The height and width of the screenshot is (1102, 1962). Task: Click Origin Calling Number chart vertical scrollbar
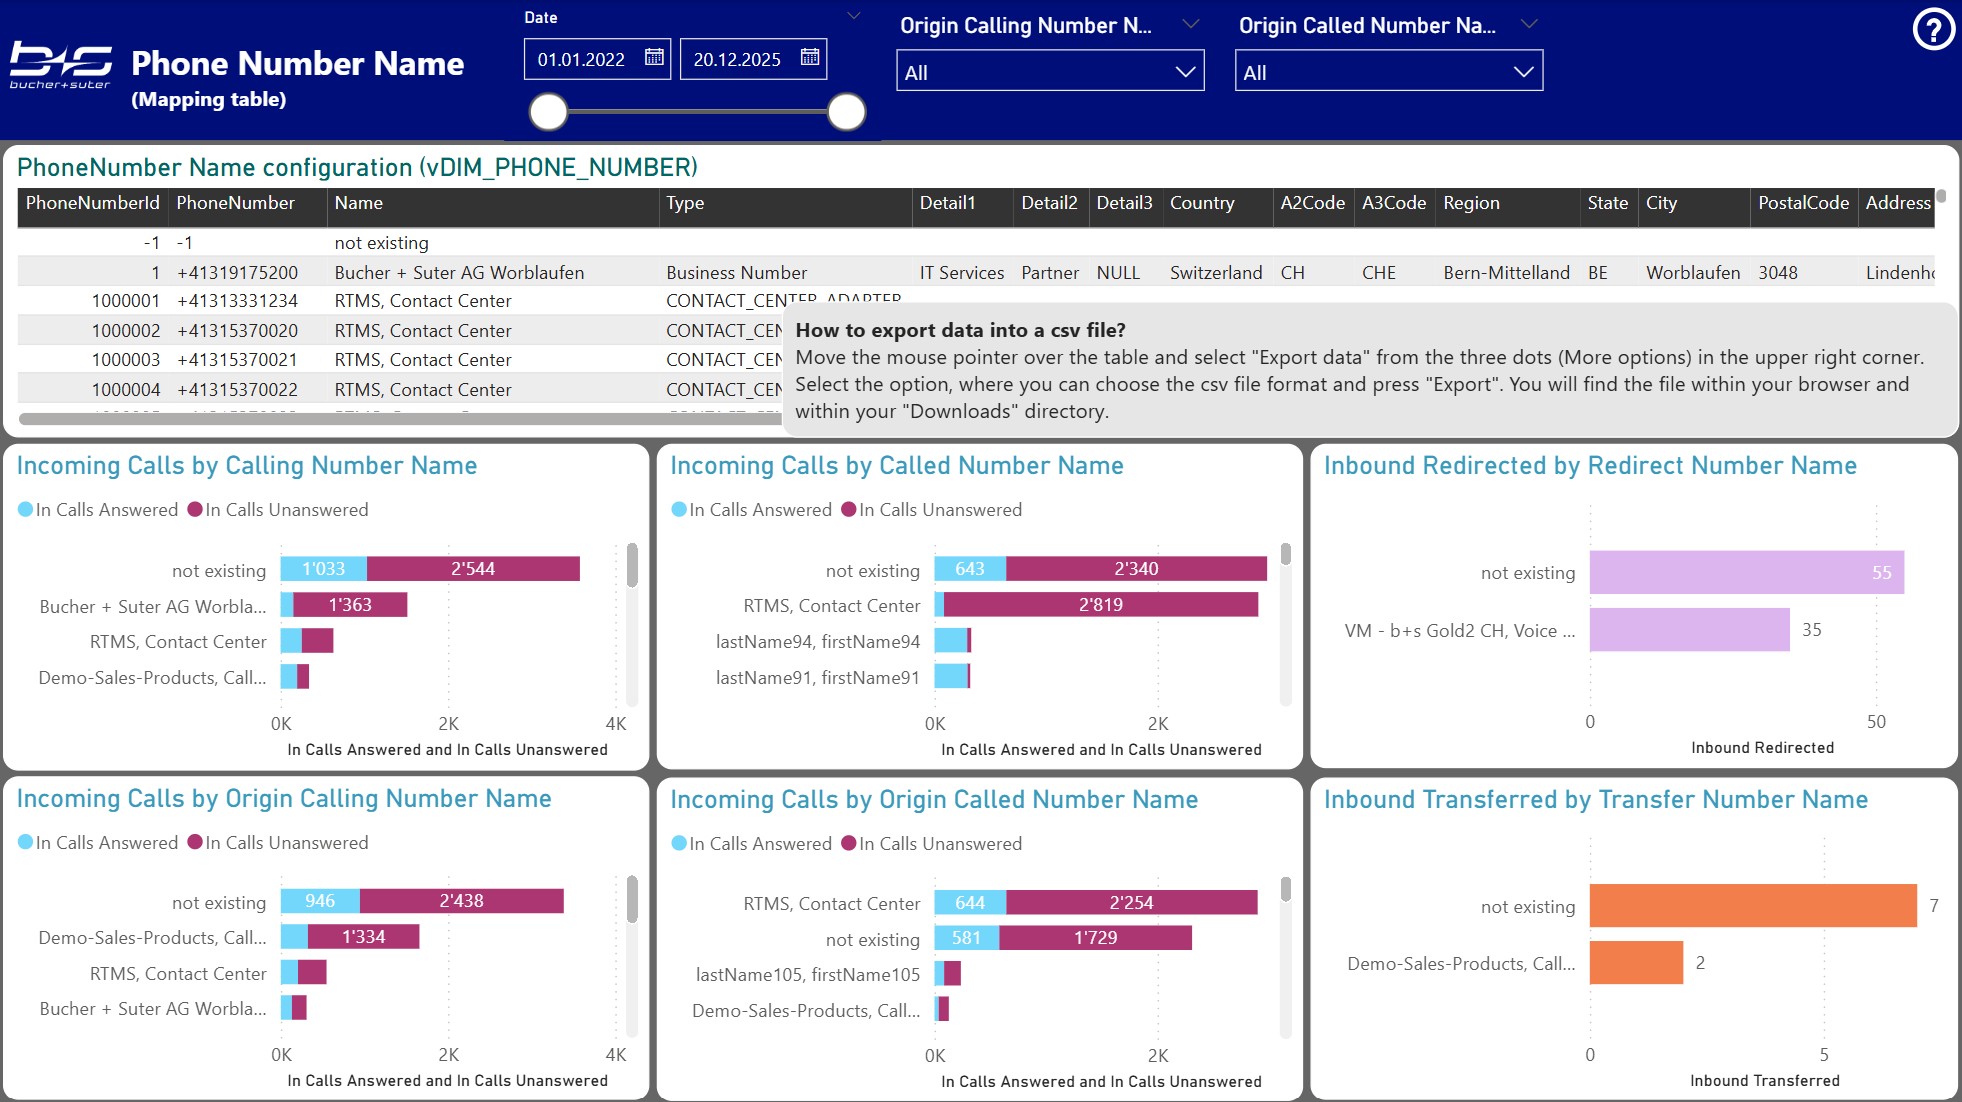(632, 899)
